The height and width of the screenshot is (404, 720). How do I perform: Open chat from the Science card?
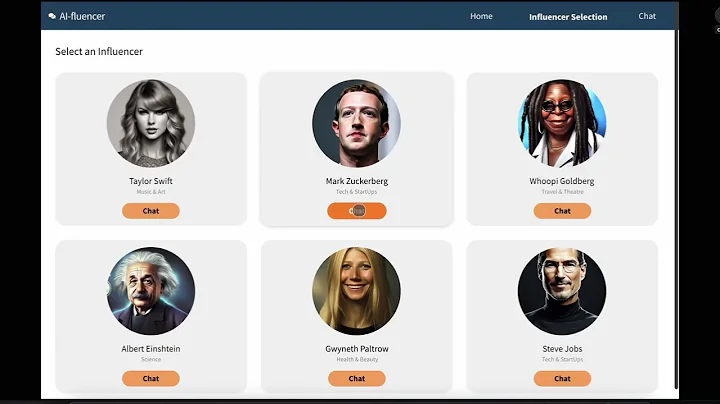pyautogui.click(x=151, y=378)
